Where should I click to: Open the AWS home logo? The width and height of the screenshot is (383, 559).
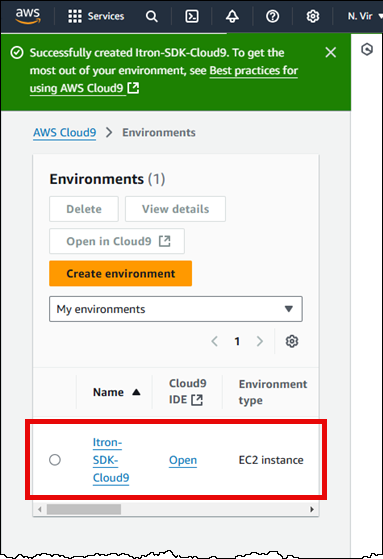coord(28,16)
